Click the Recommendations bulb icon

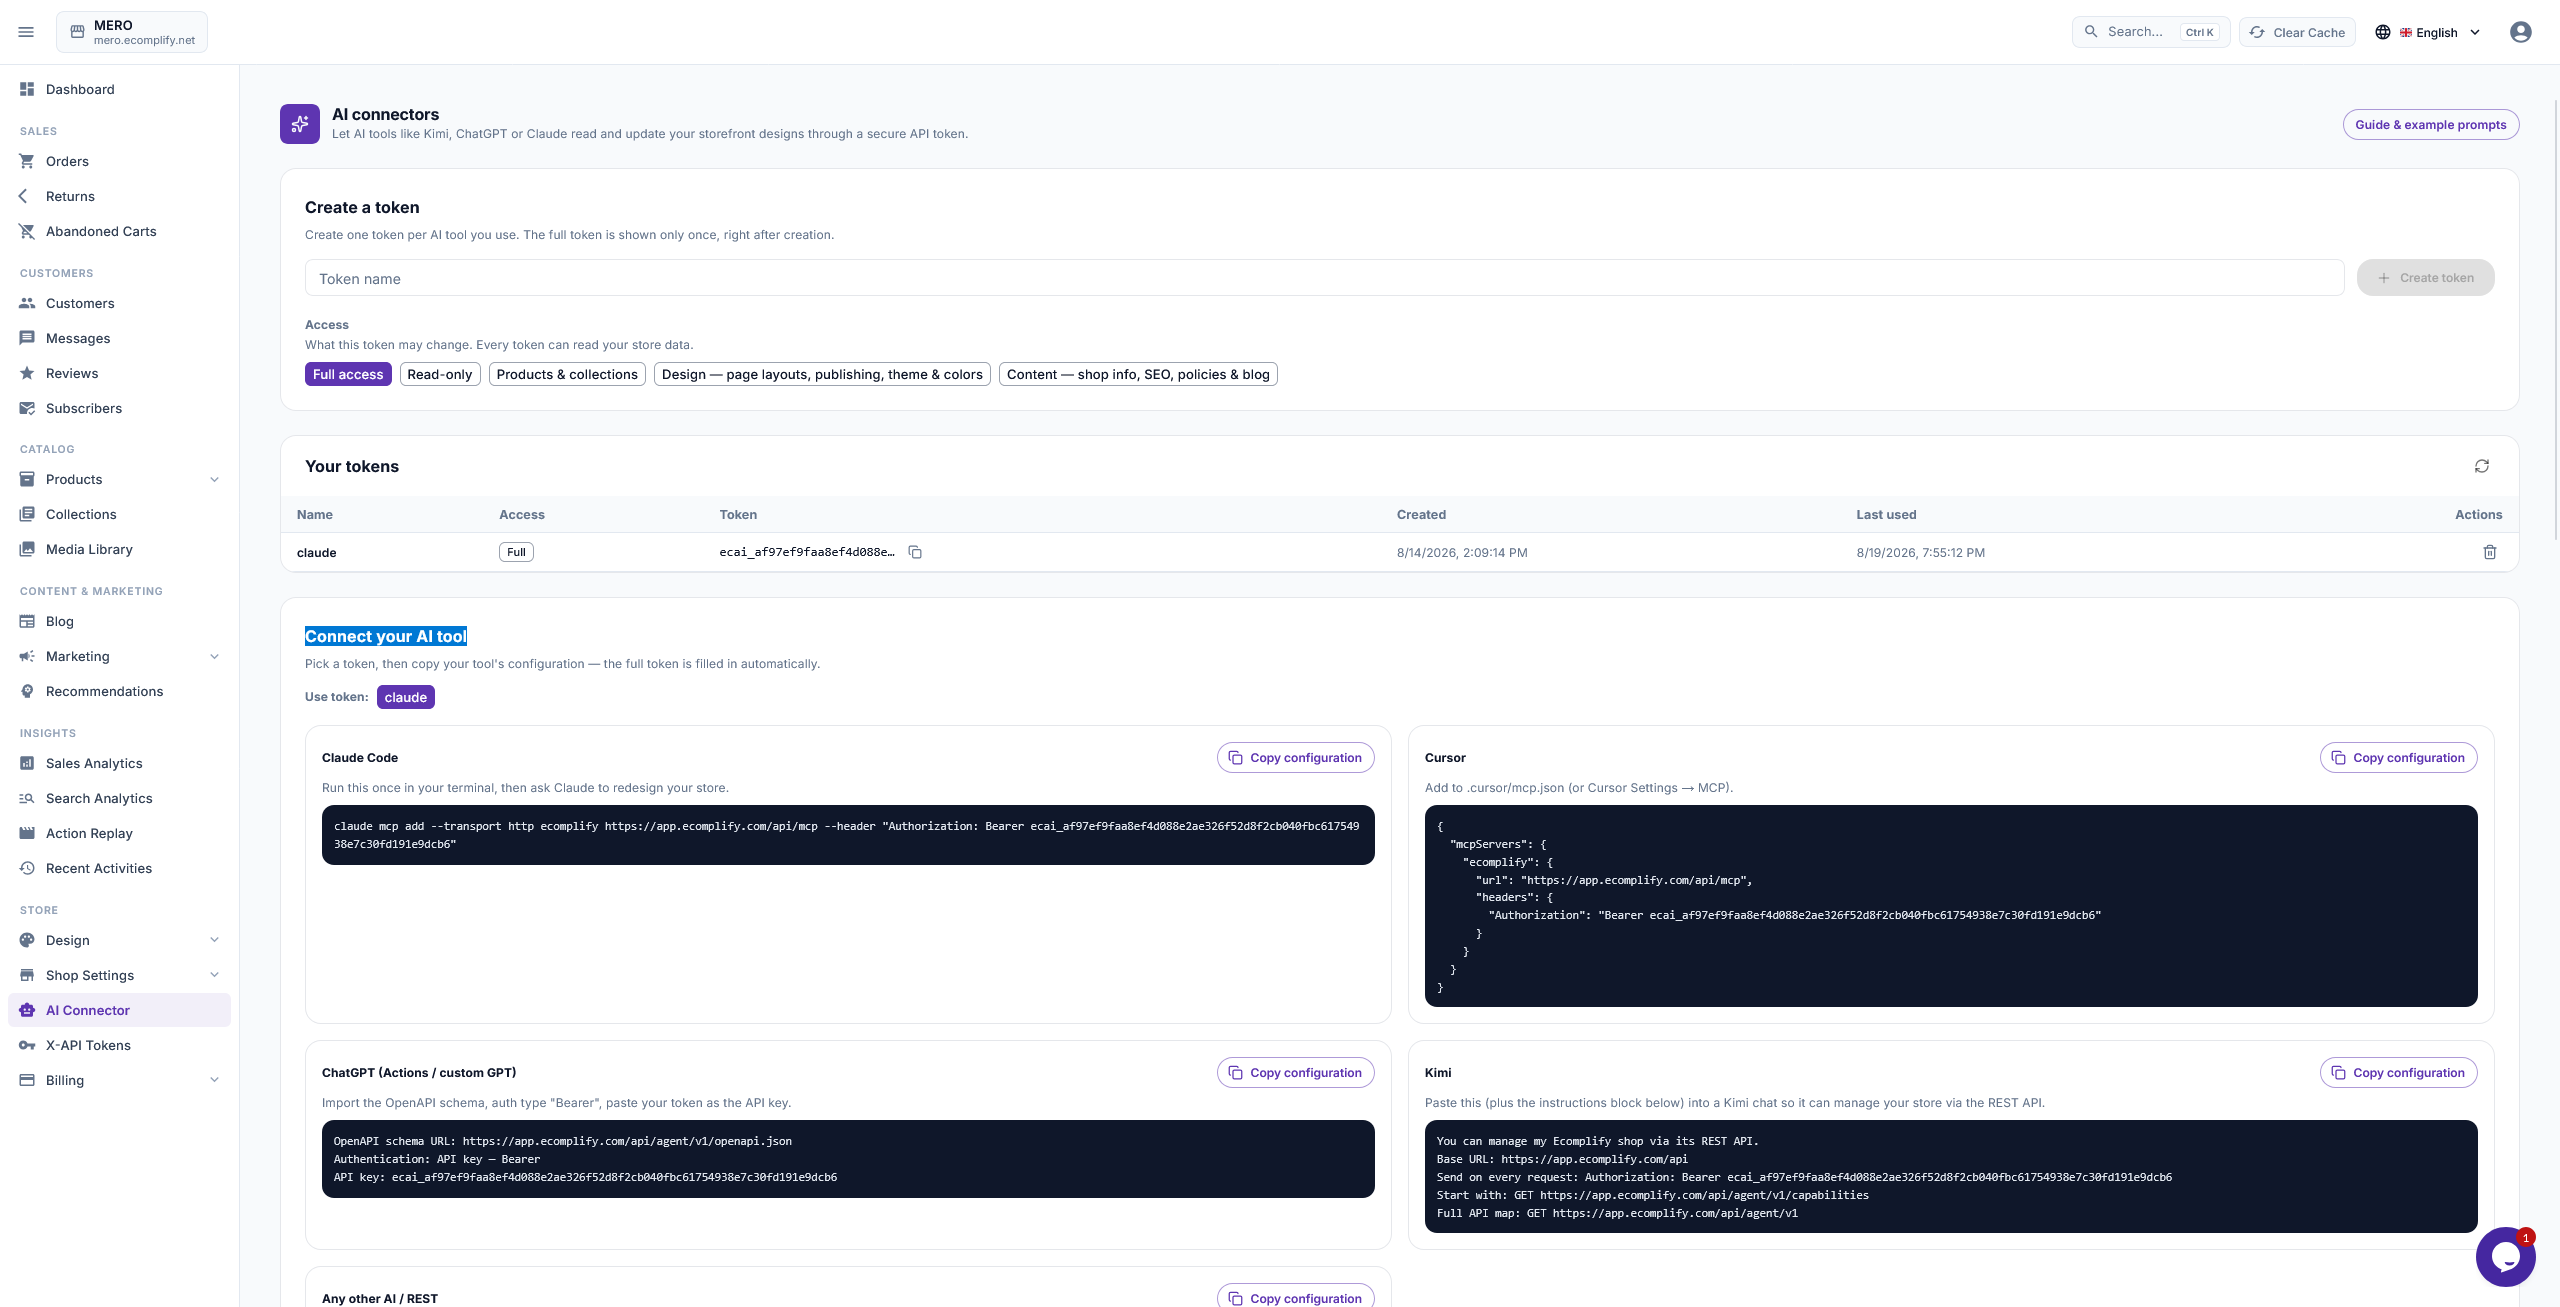pos(27,691)
